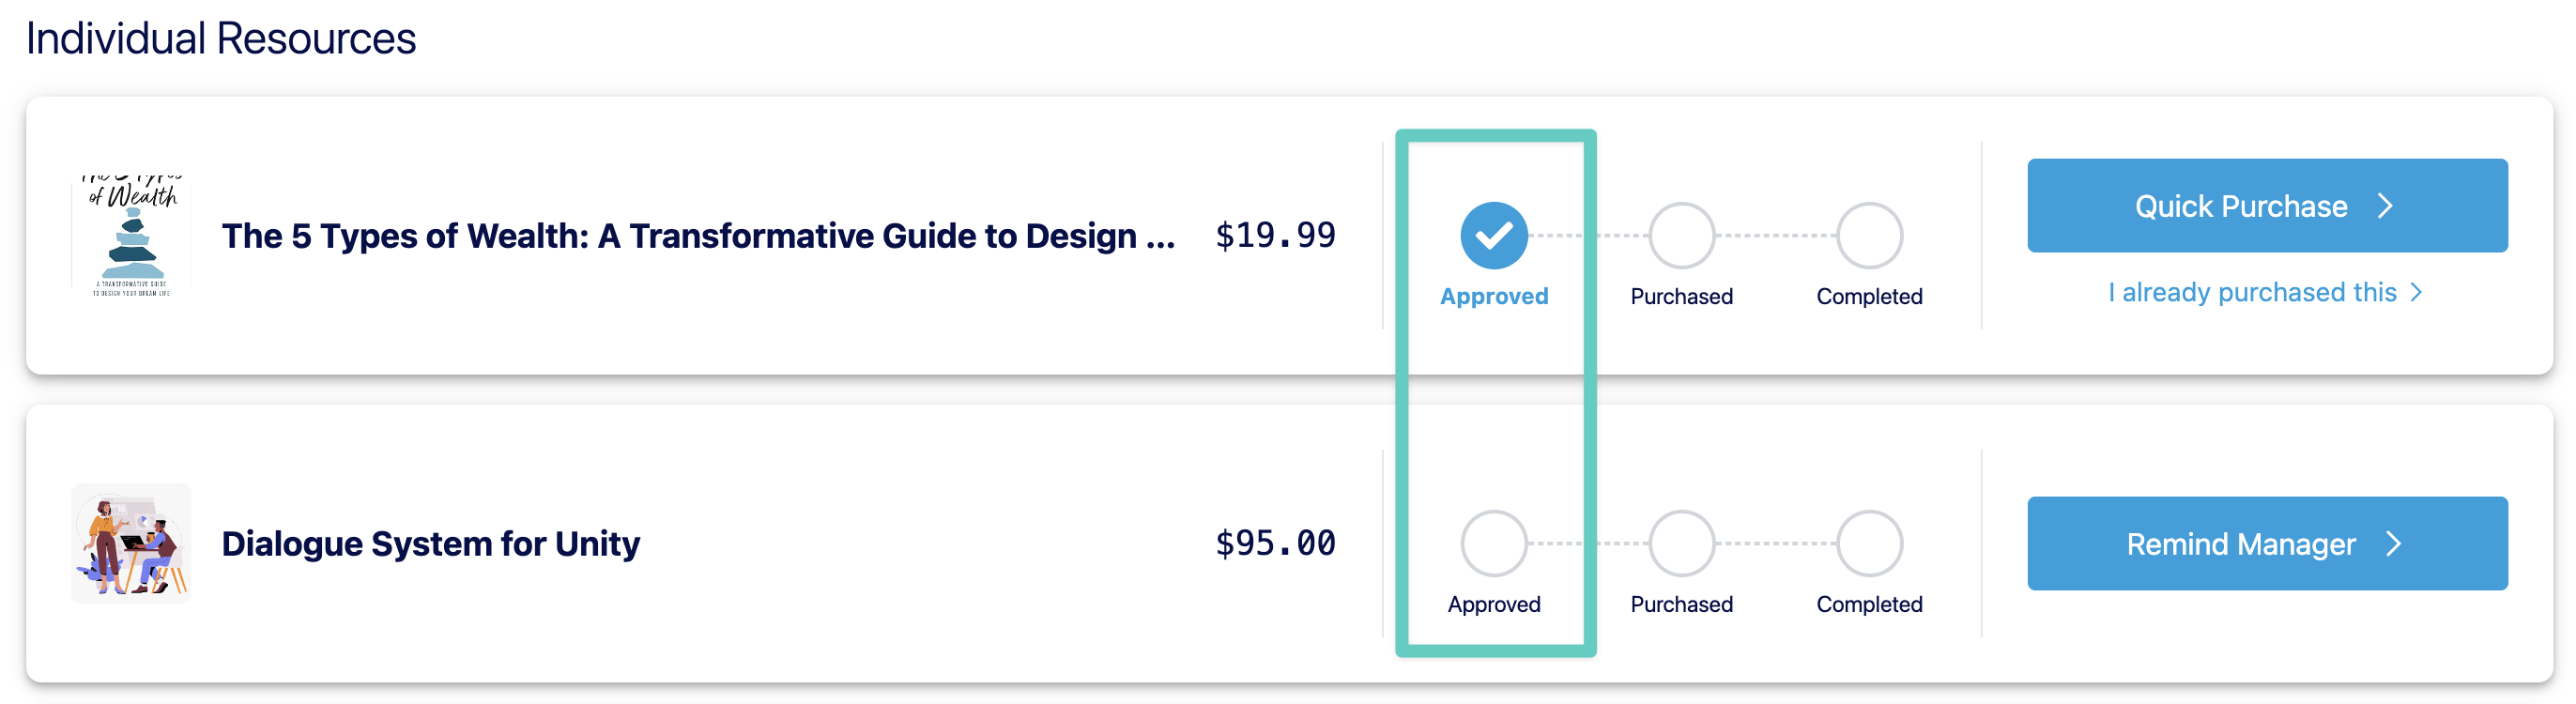This screenshot has width=2576, height=704.
Task: Click the Quick Purchase button
Action: 2267,206
